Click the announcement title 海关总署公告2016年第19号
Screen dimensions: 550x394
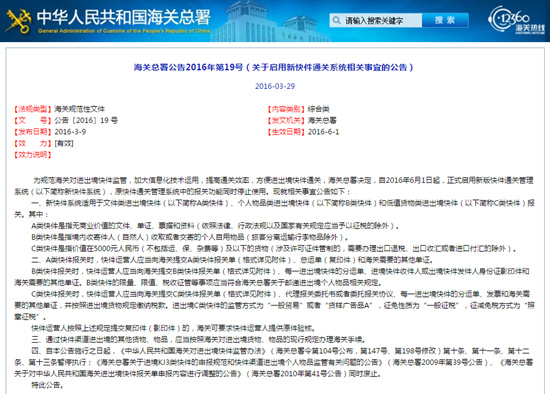[x=274, y=67]
